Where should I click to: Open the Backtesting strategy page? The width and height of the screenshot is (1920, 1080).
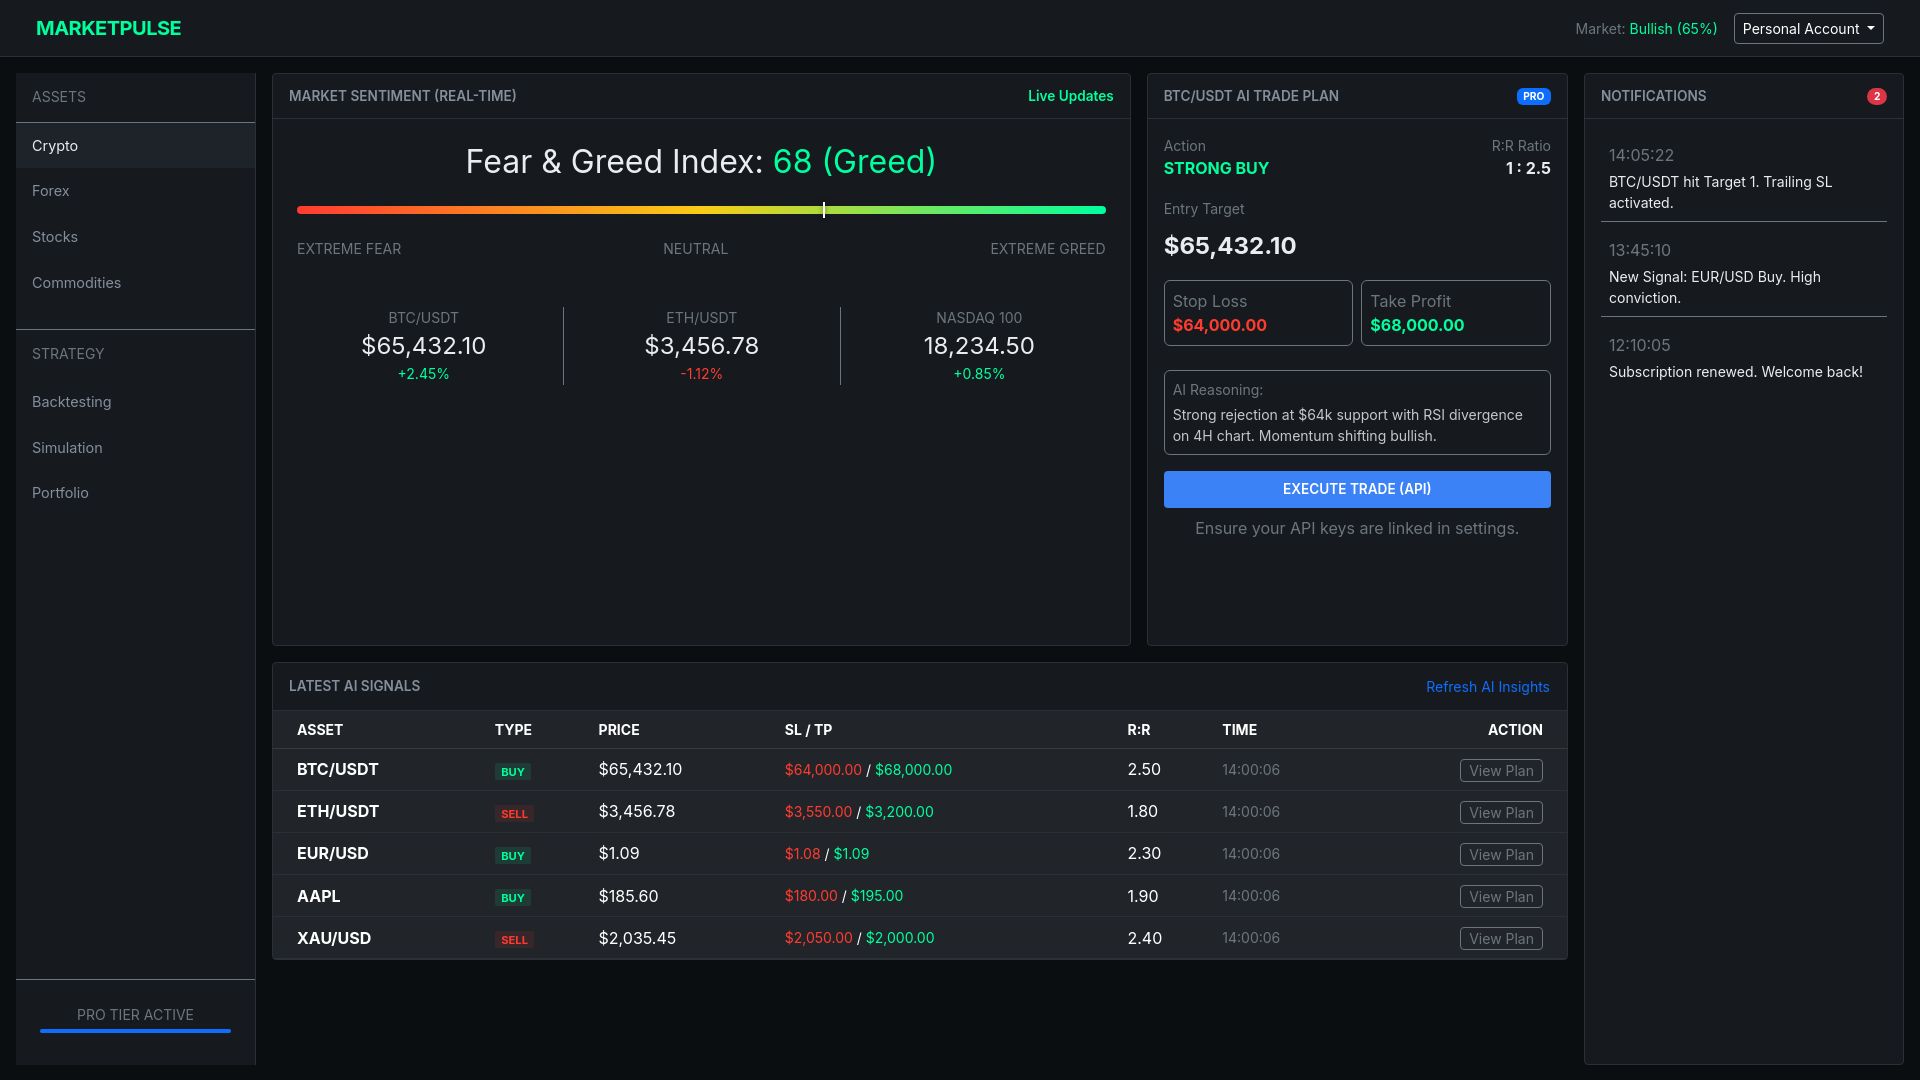point(71,402)
